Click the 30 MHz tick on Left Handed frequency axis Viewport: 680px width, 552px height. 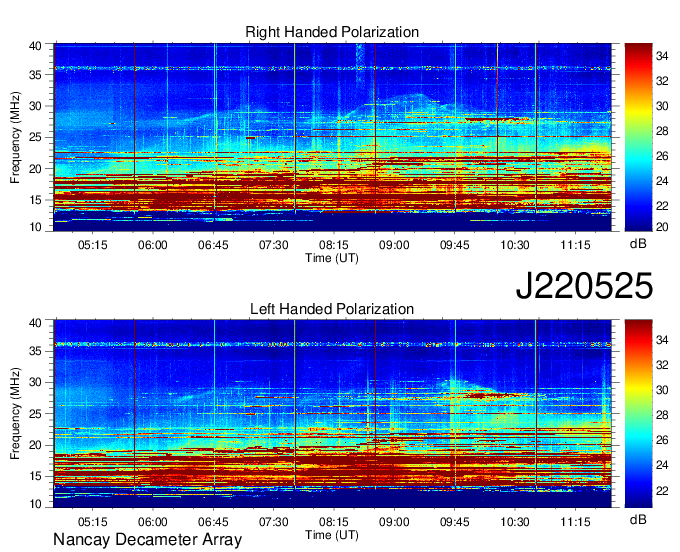35,382
